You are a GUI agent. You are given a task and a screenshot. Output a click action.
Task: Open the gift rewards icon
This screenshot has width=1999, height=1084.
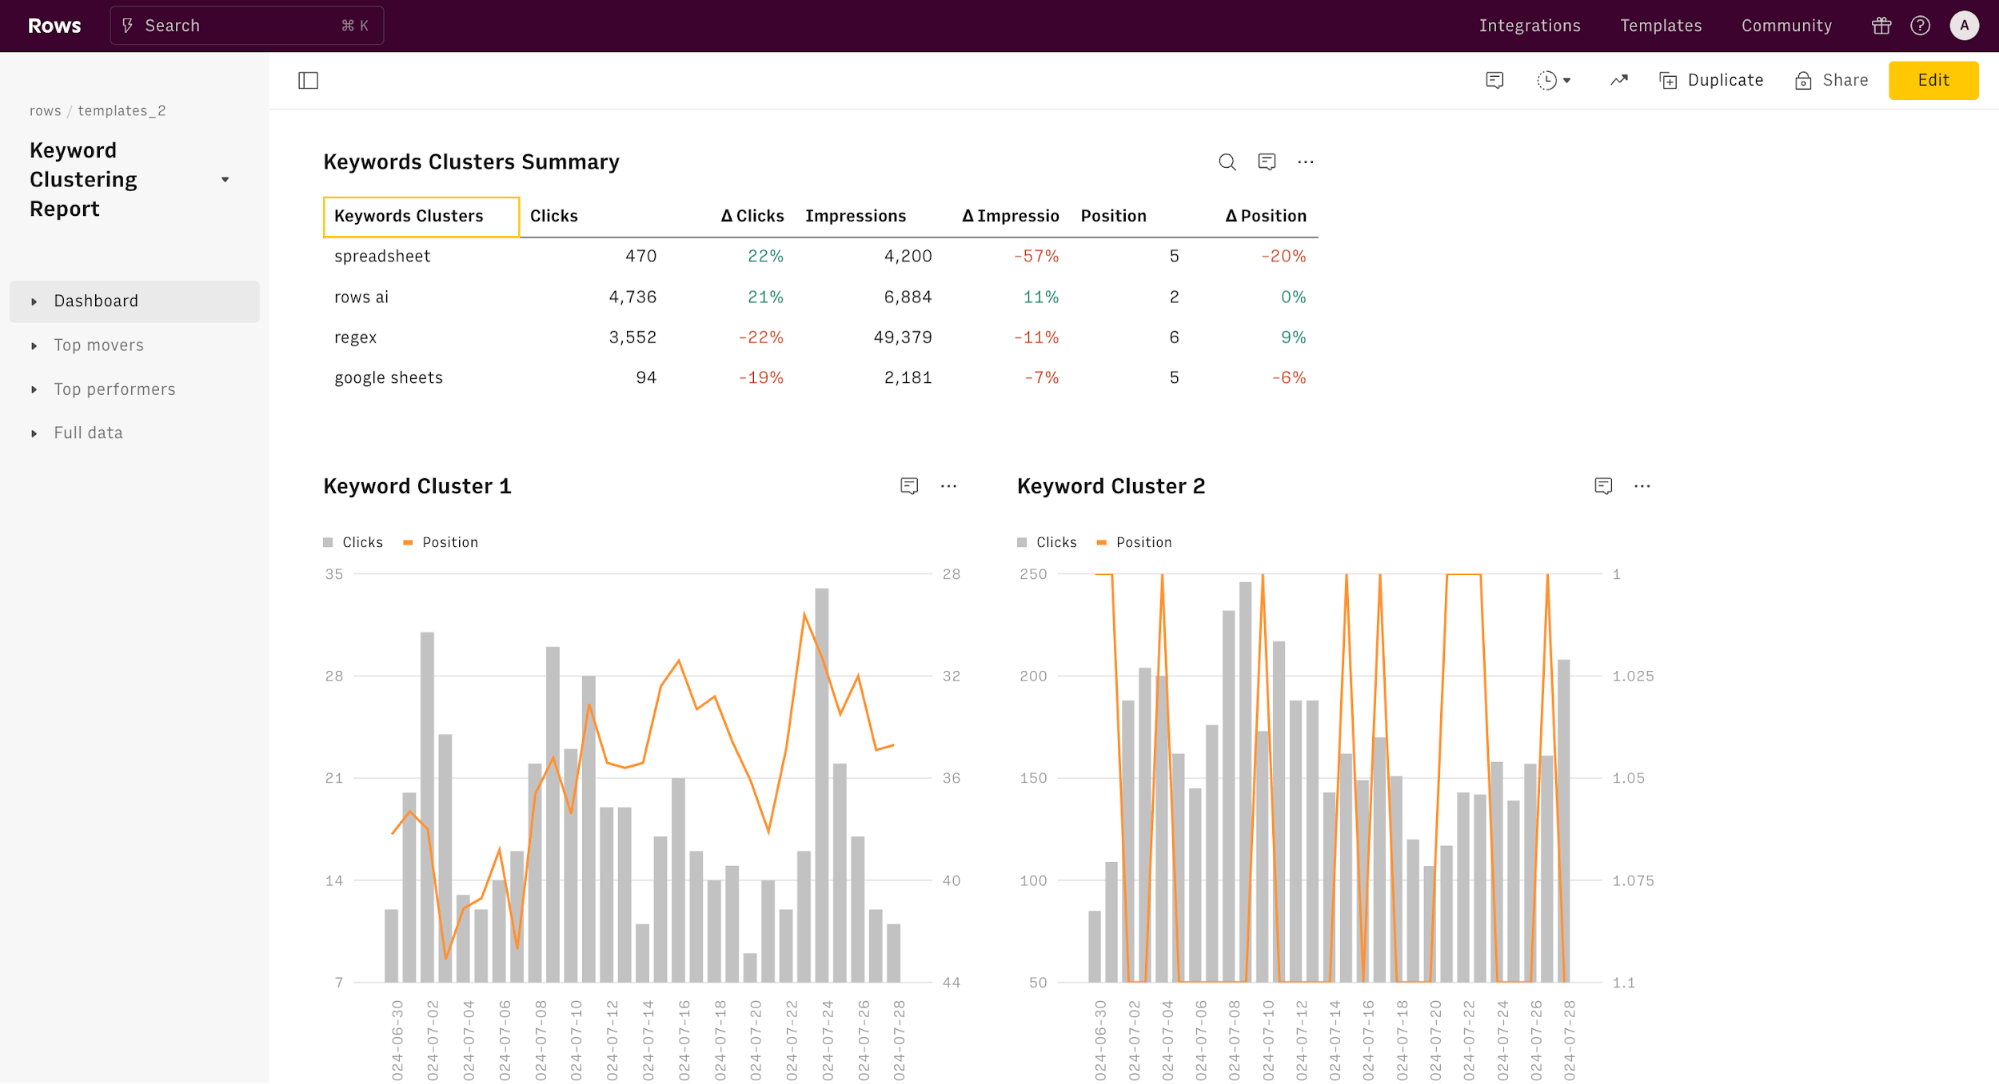pos(1881,26)
